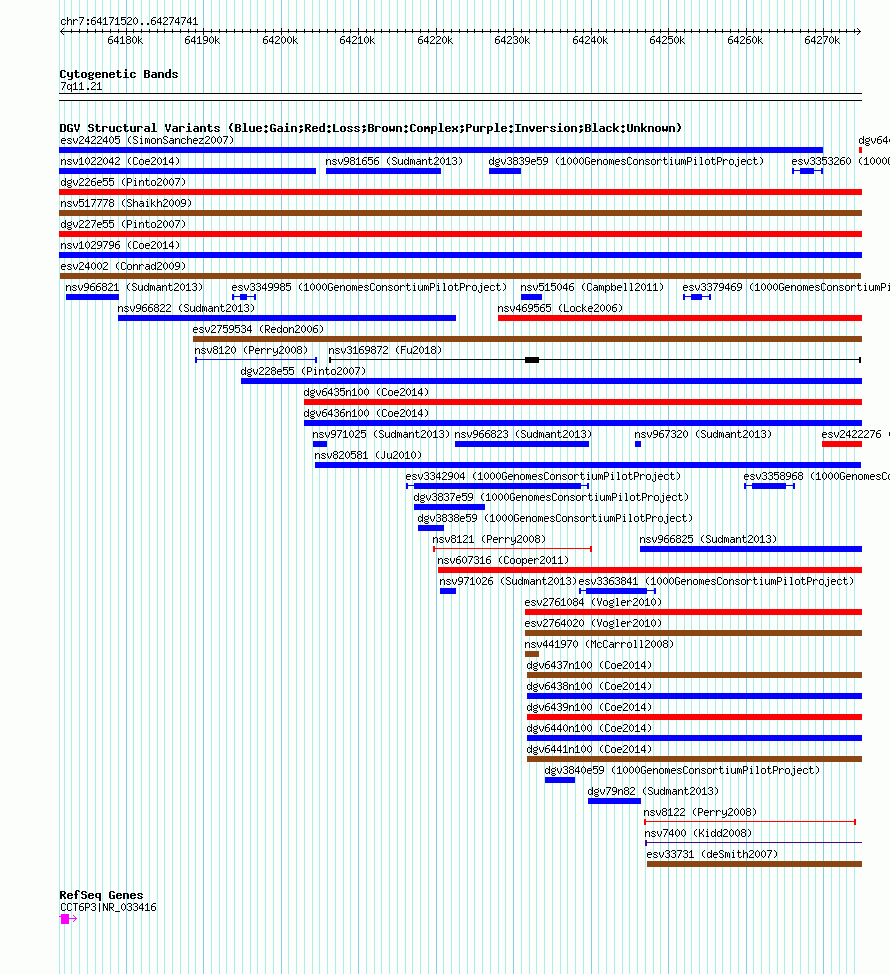The image size is (890, 974).
Task: Open nsv3169872 (Fu2018) label
Action: (x=385, y=350)
